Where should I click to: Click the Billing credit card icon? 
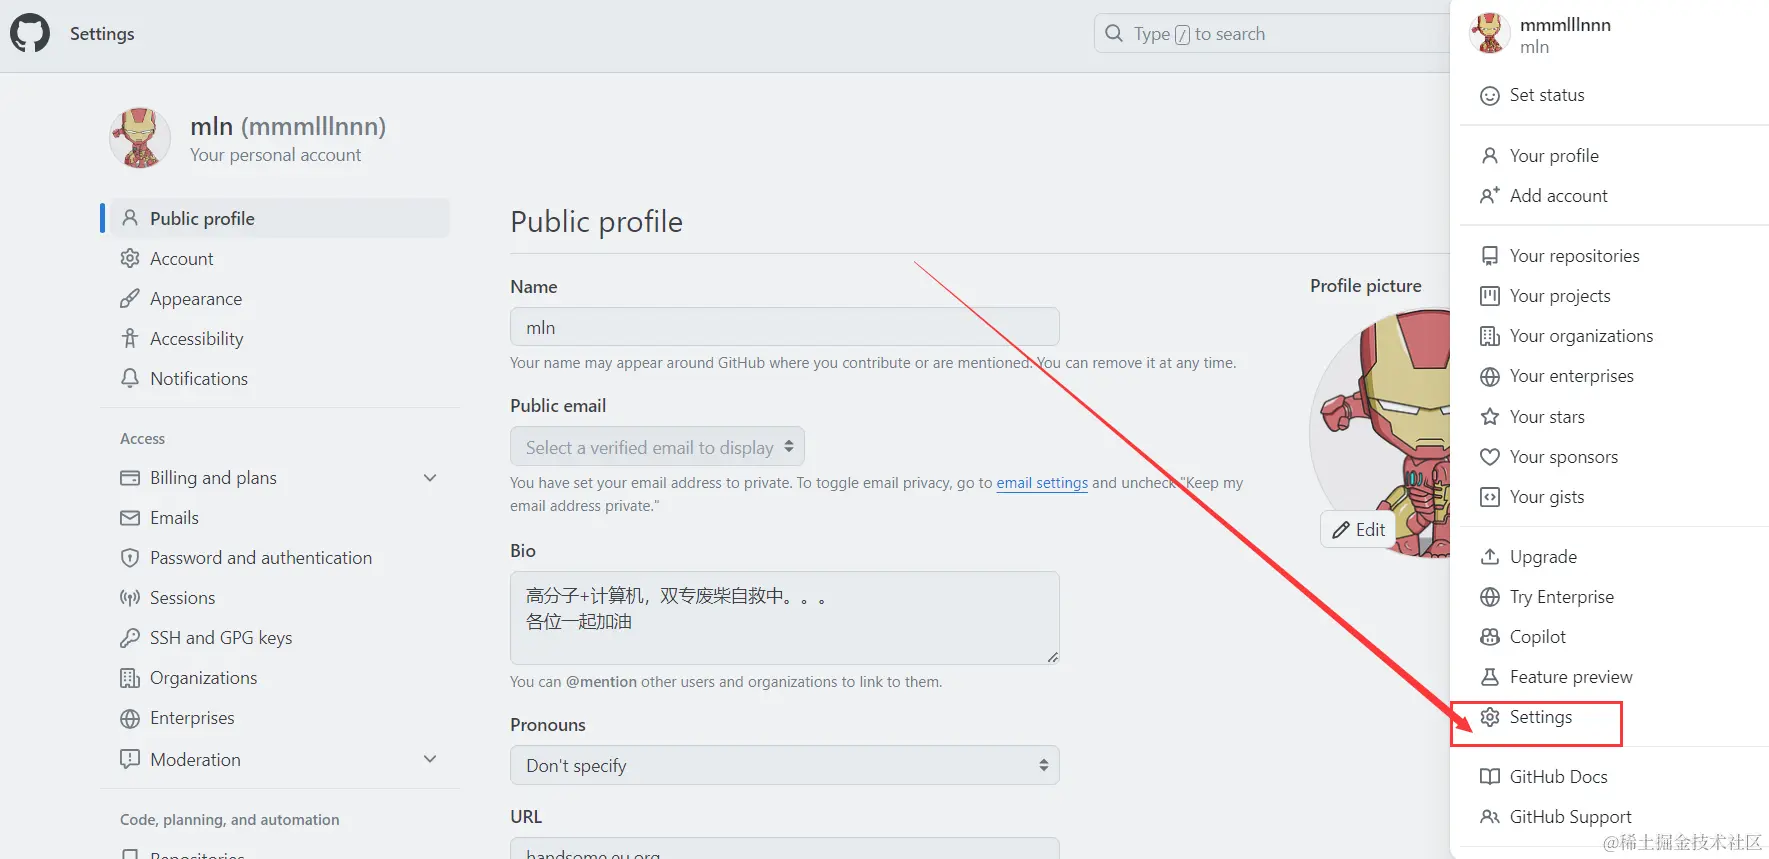click(130, 478)
